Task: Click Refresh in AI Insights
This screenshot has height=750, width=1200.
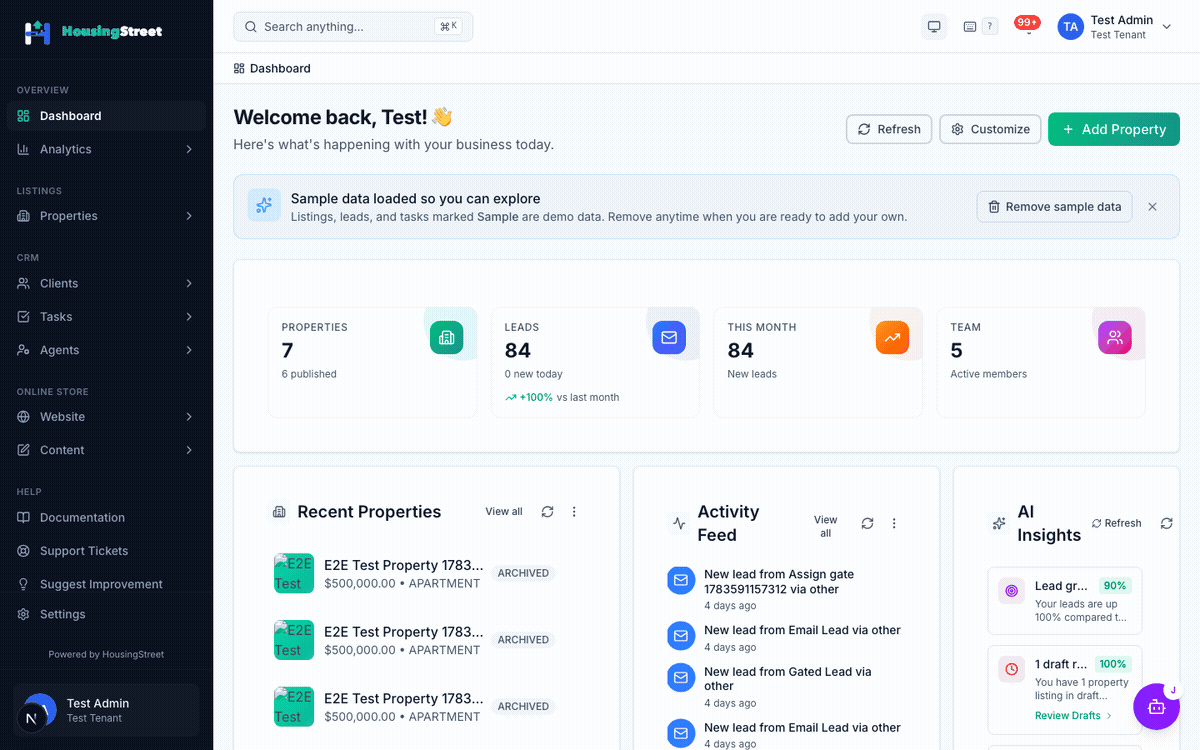Action: (x=1116, y=523)
